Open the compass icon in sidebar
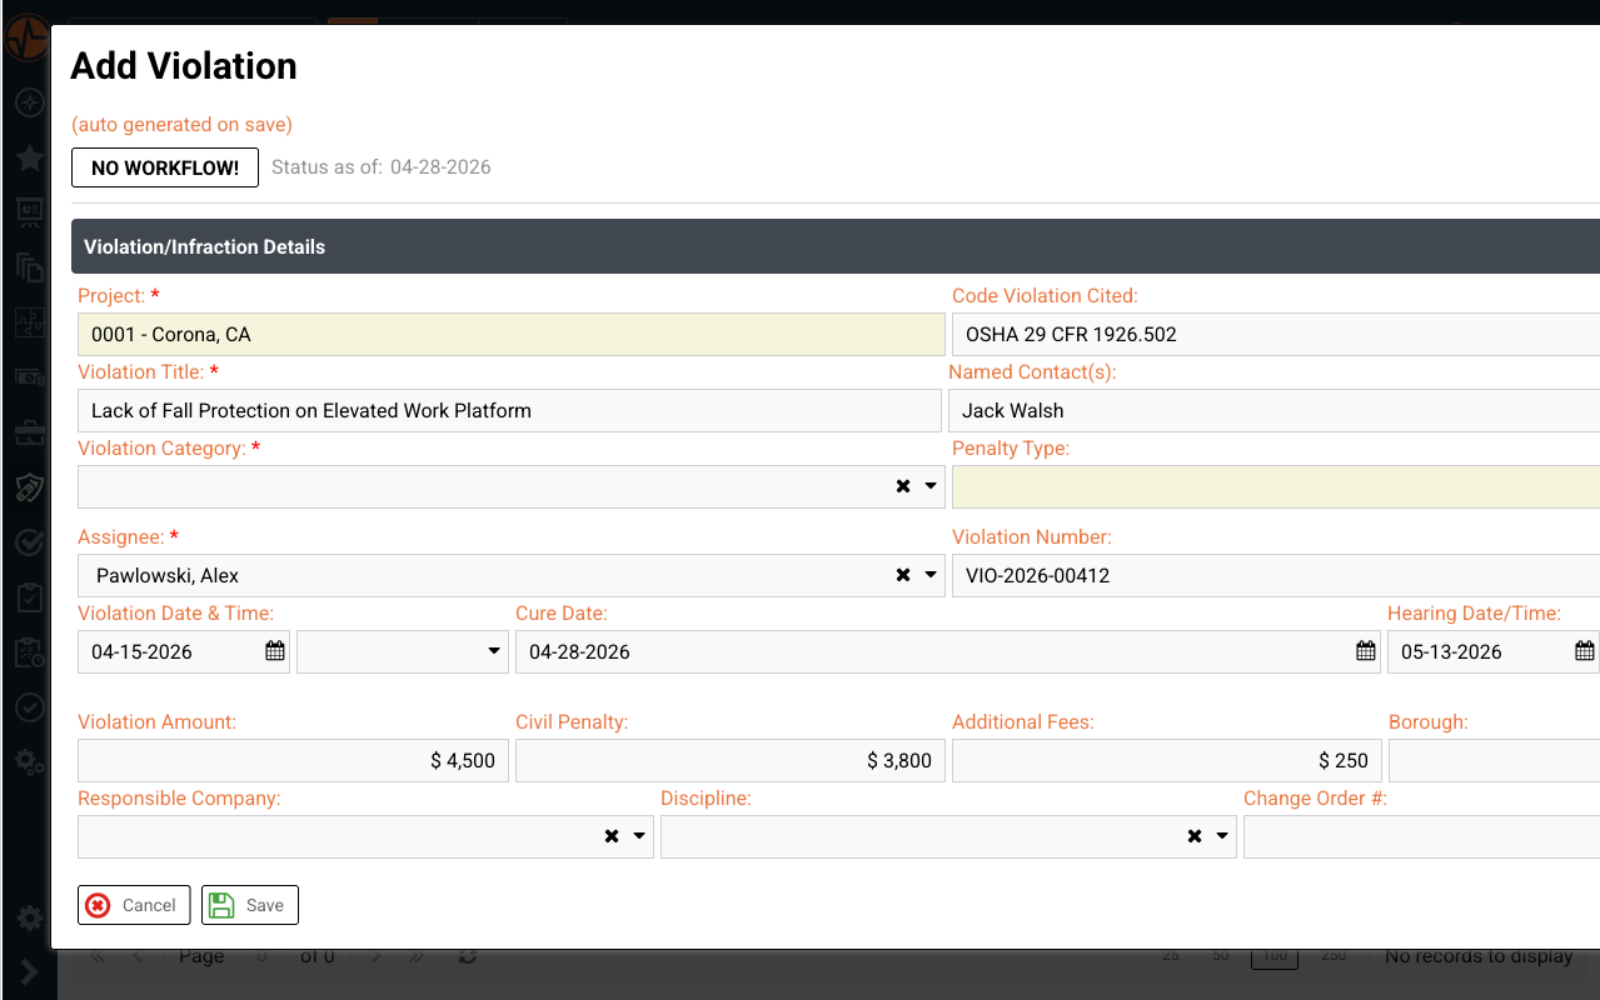The width and height of the screenshot is (1600, 1000). tap(29, 102)
